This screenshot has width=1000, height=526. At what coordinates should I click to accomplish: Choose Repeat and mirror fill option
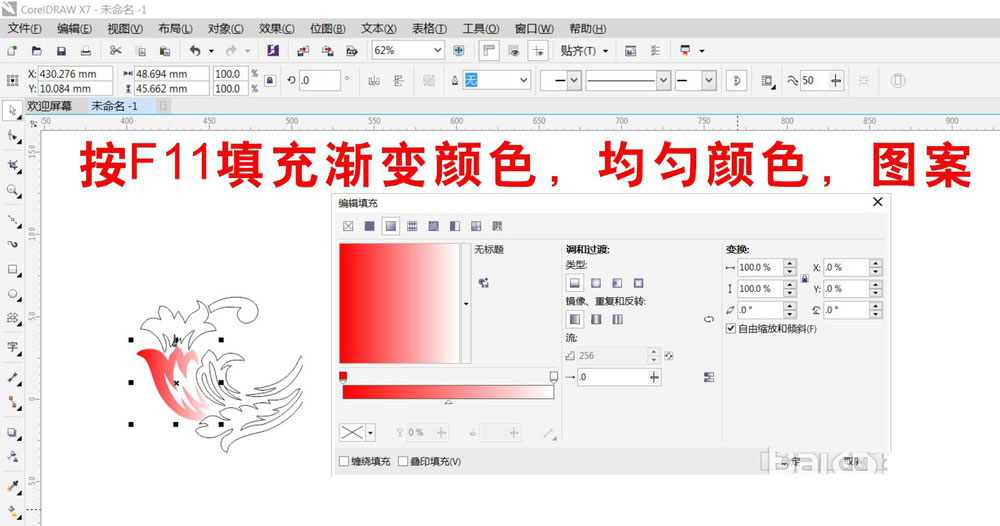pyautogui.click(x=596, y=319)
